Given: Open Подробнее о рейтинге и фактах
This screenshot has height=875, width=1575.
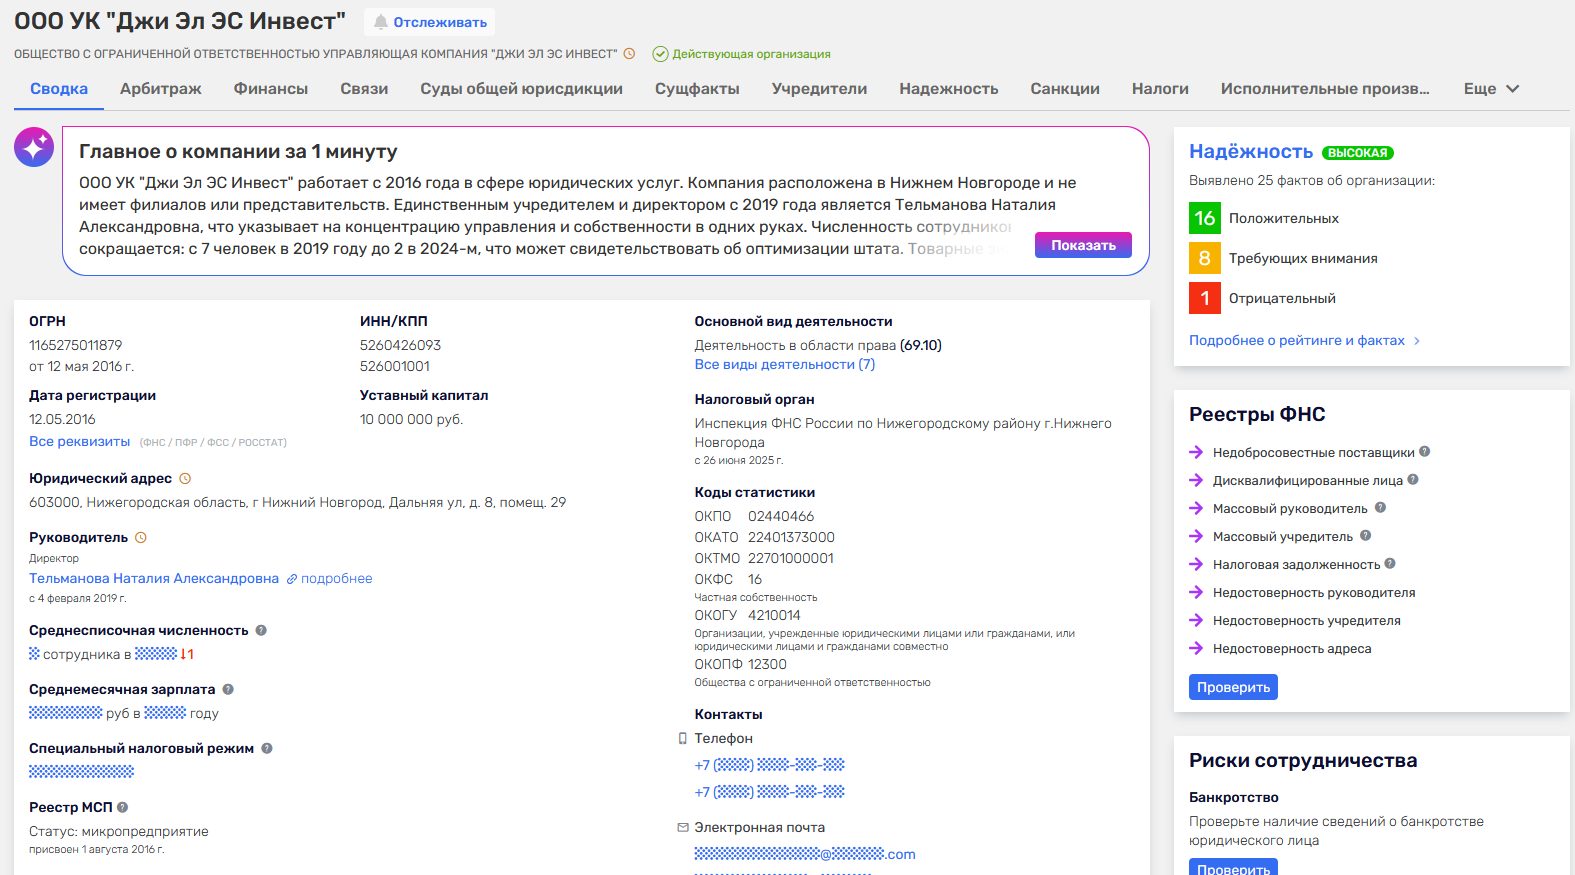Looking at the screenshot, I should point(1304,341).
